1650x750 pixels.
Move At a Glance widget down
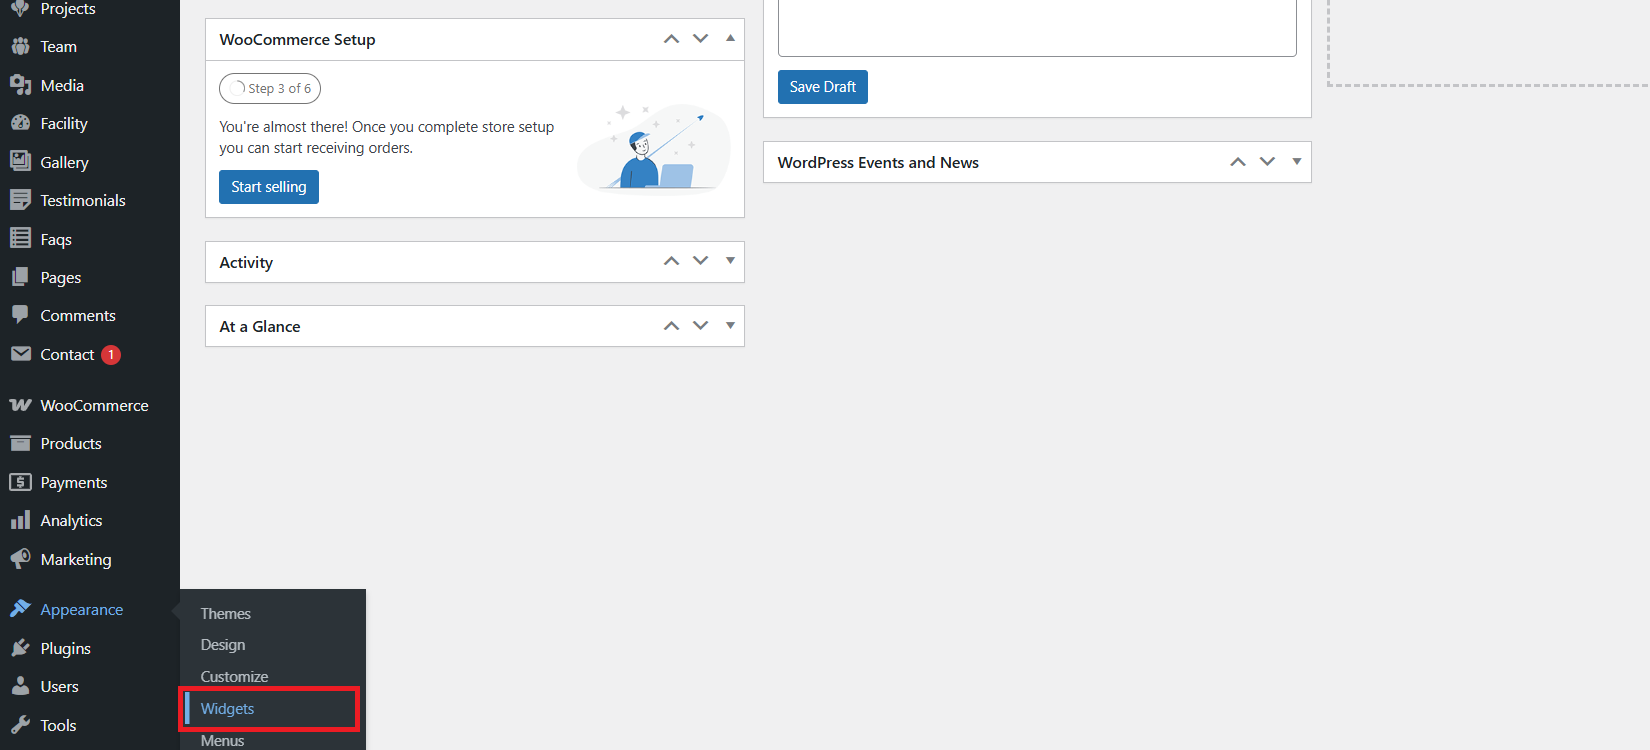[701, 325]
